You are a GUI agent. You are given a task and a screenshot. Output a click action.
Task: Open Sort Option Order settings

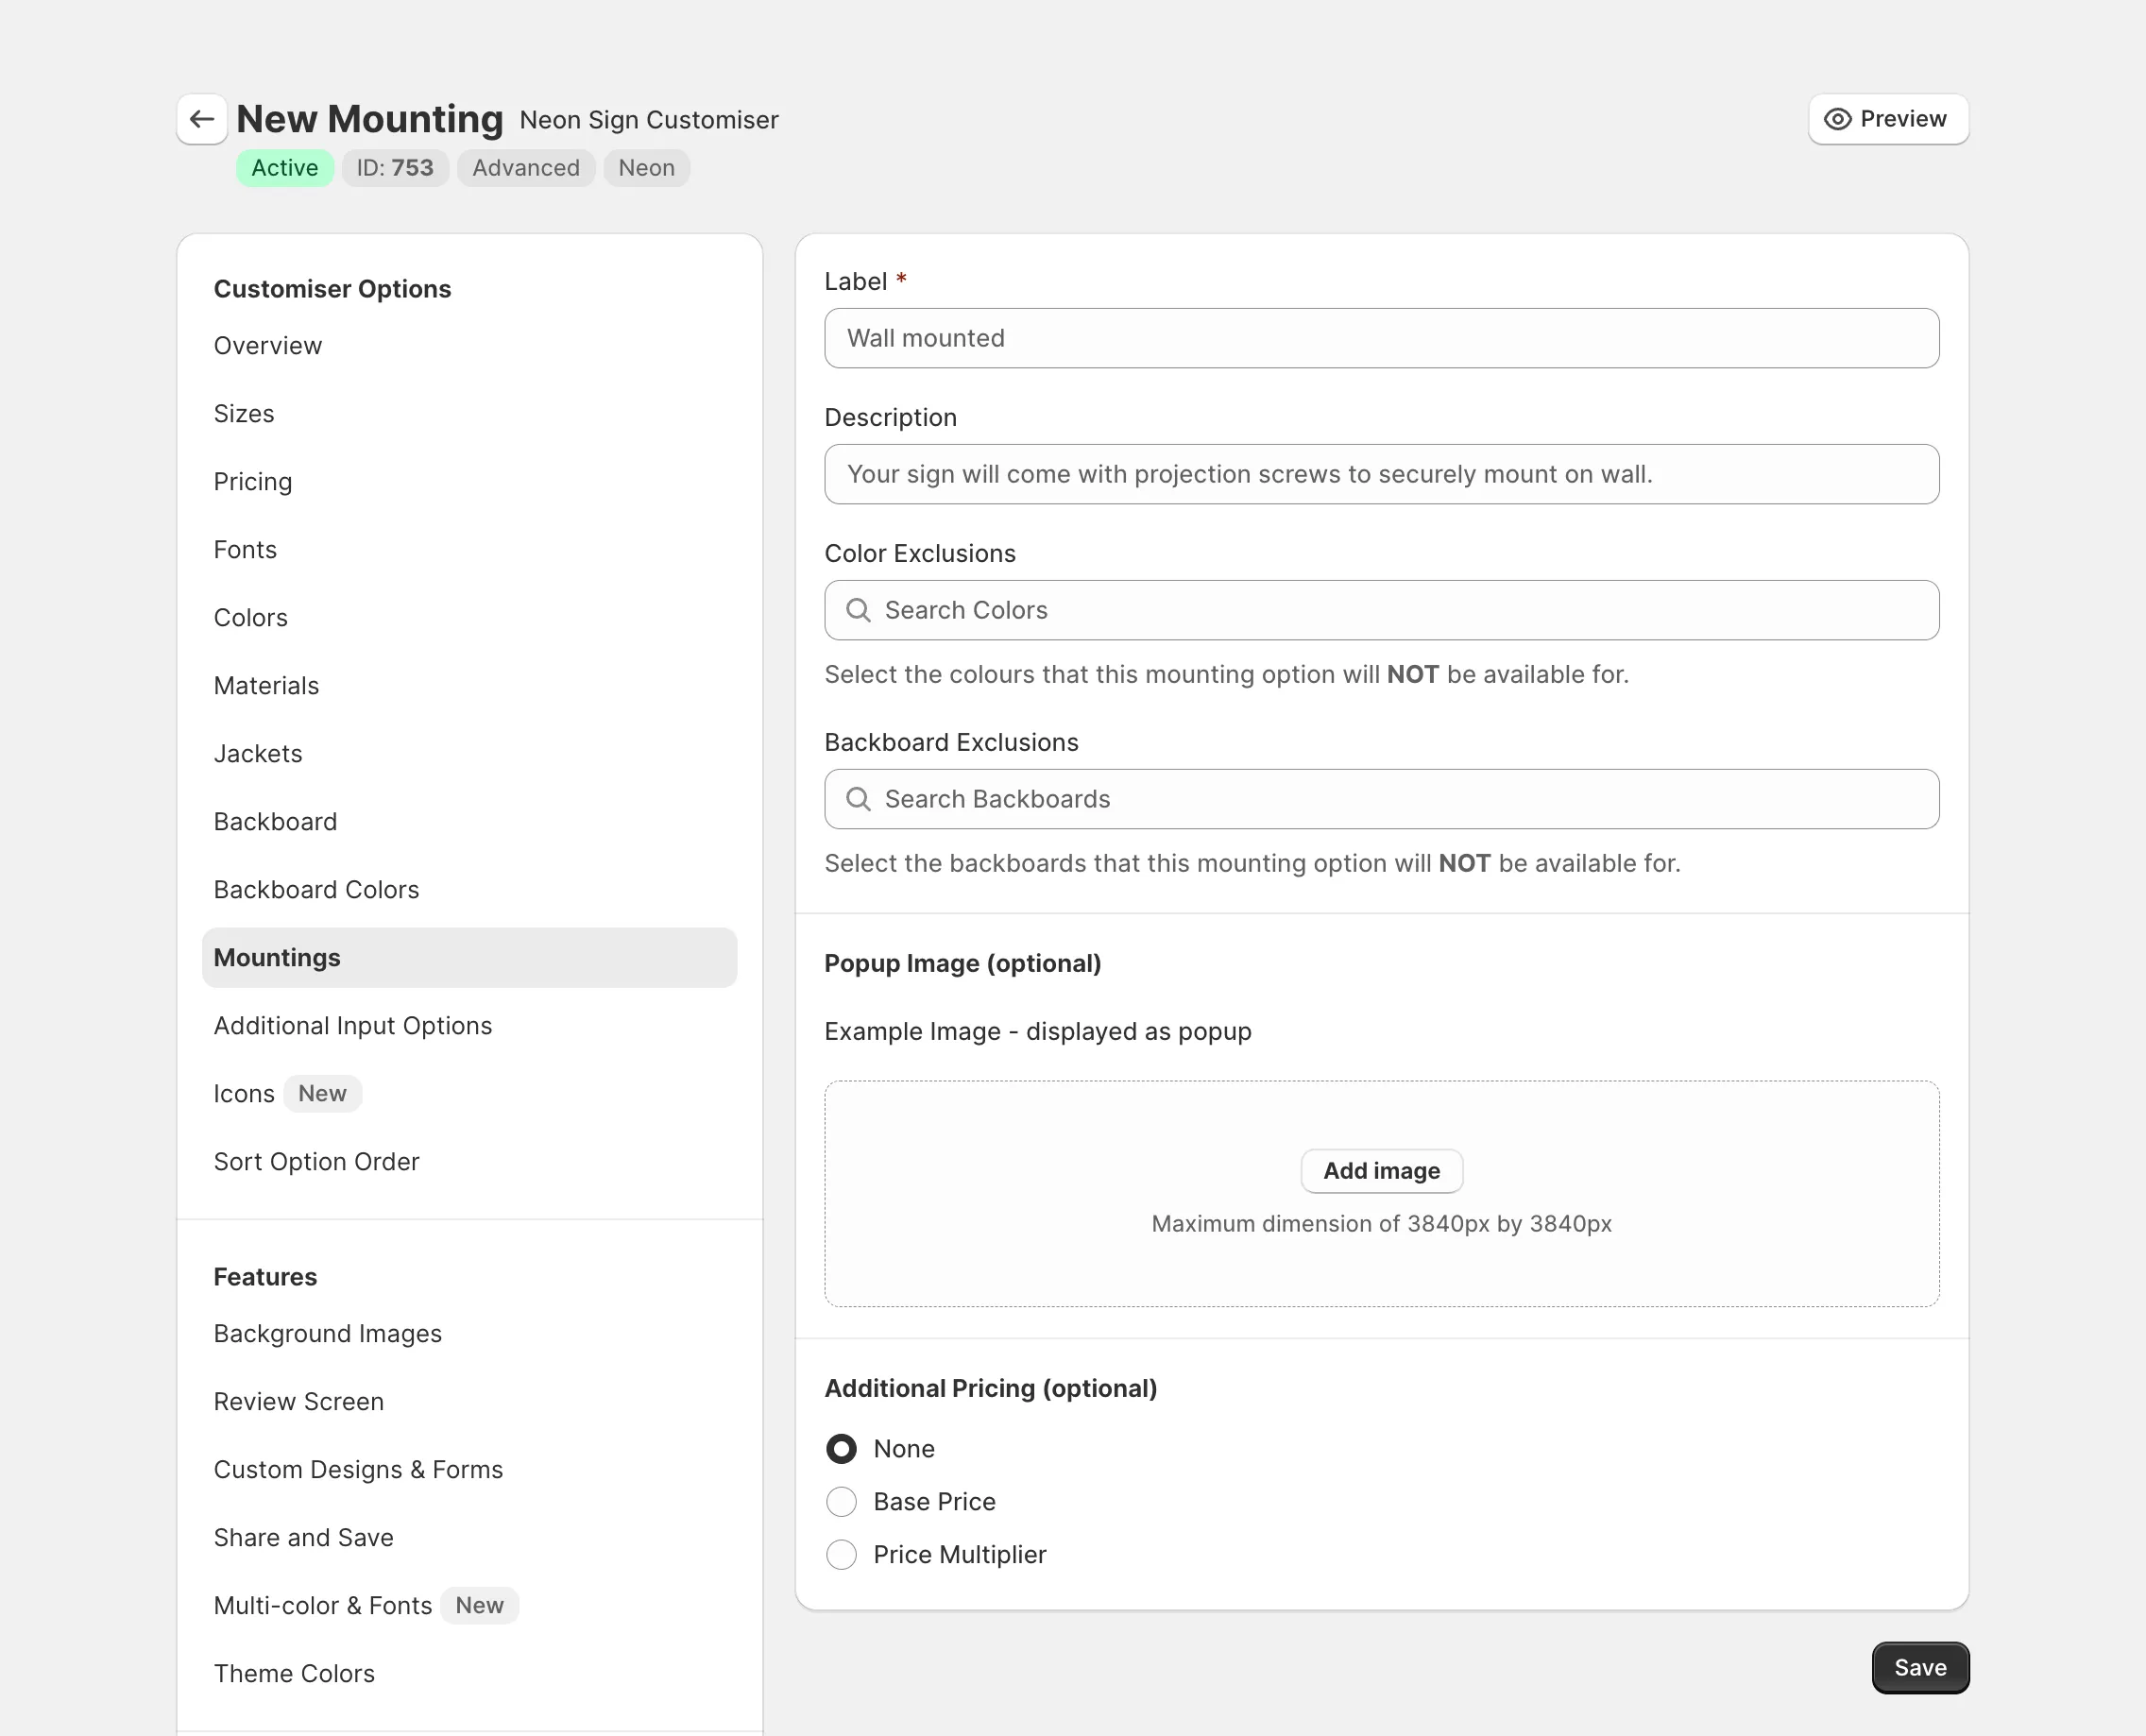pyautogui.click(x=316, y=1161)
